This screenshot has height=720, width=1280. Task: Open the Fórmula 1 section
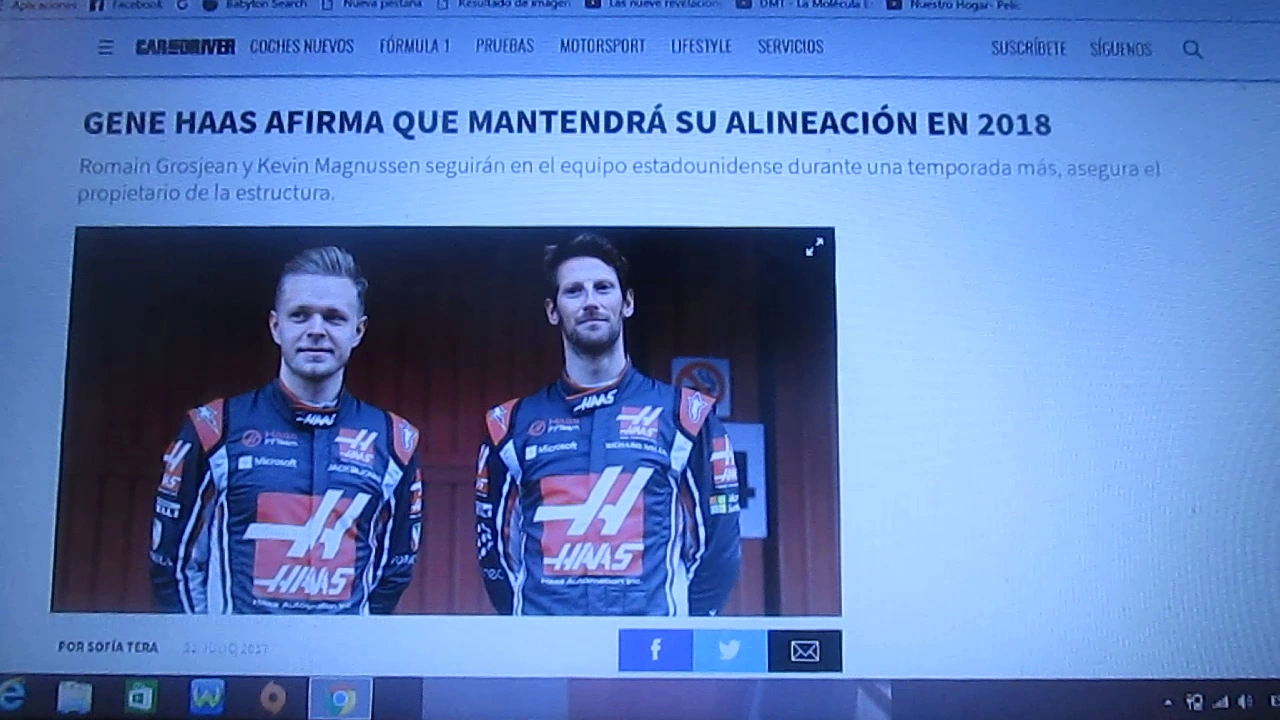[415, 46]
